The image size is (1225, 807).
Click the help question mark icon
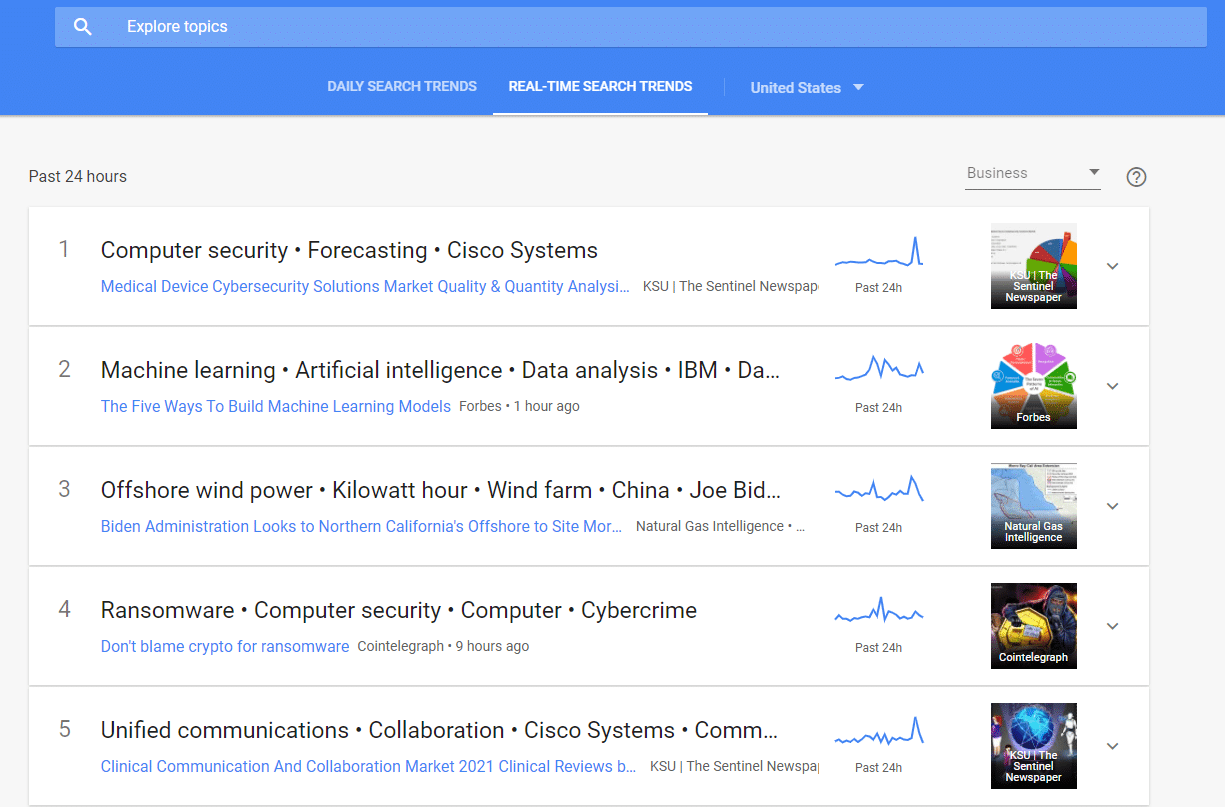pos(1136,177)
